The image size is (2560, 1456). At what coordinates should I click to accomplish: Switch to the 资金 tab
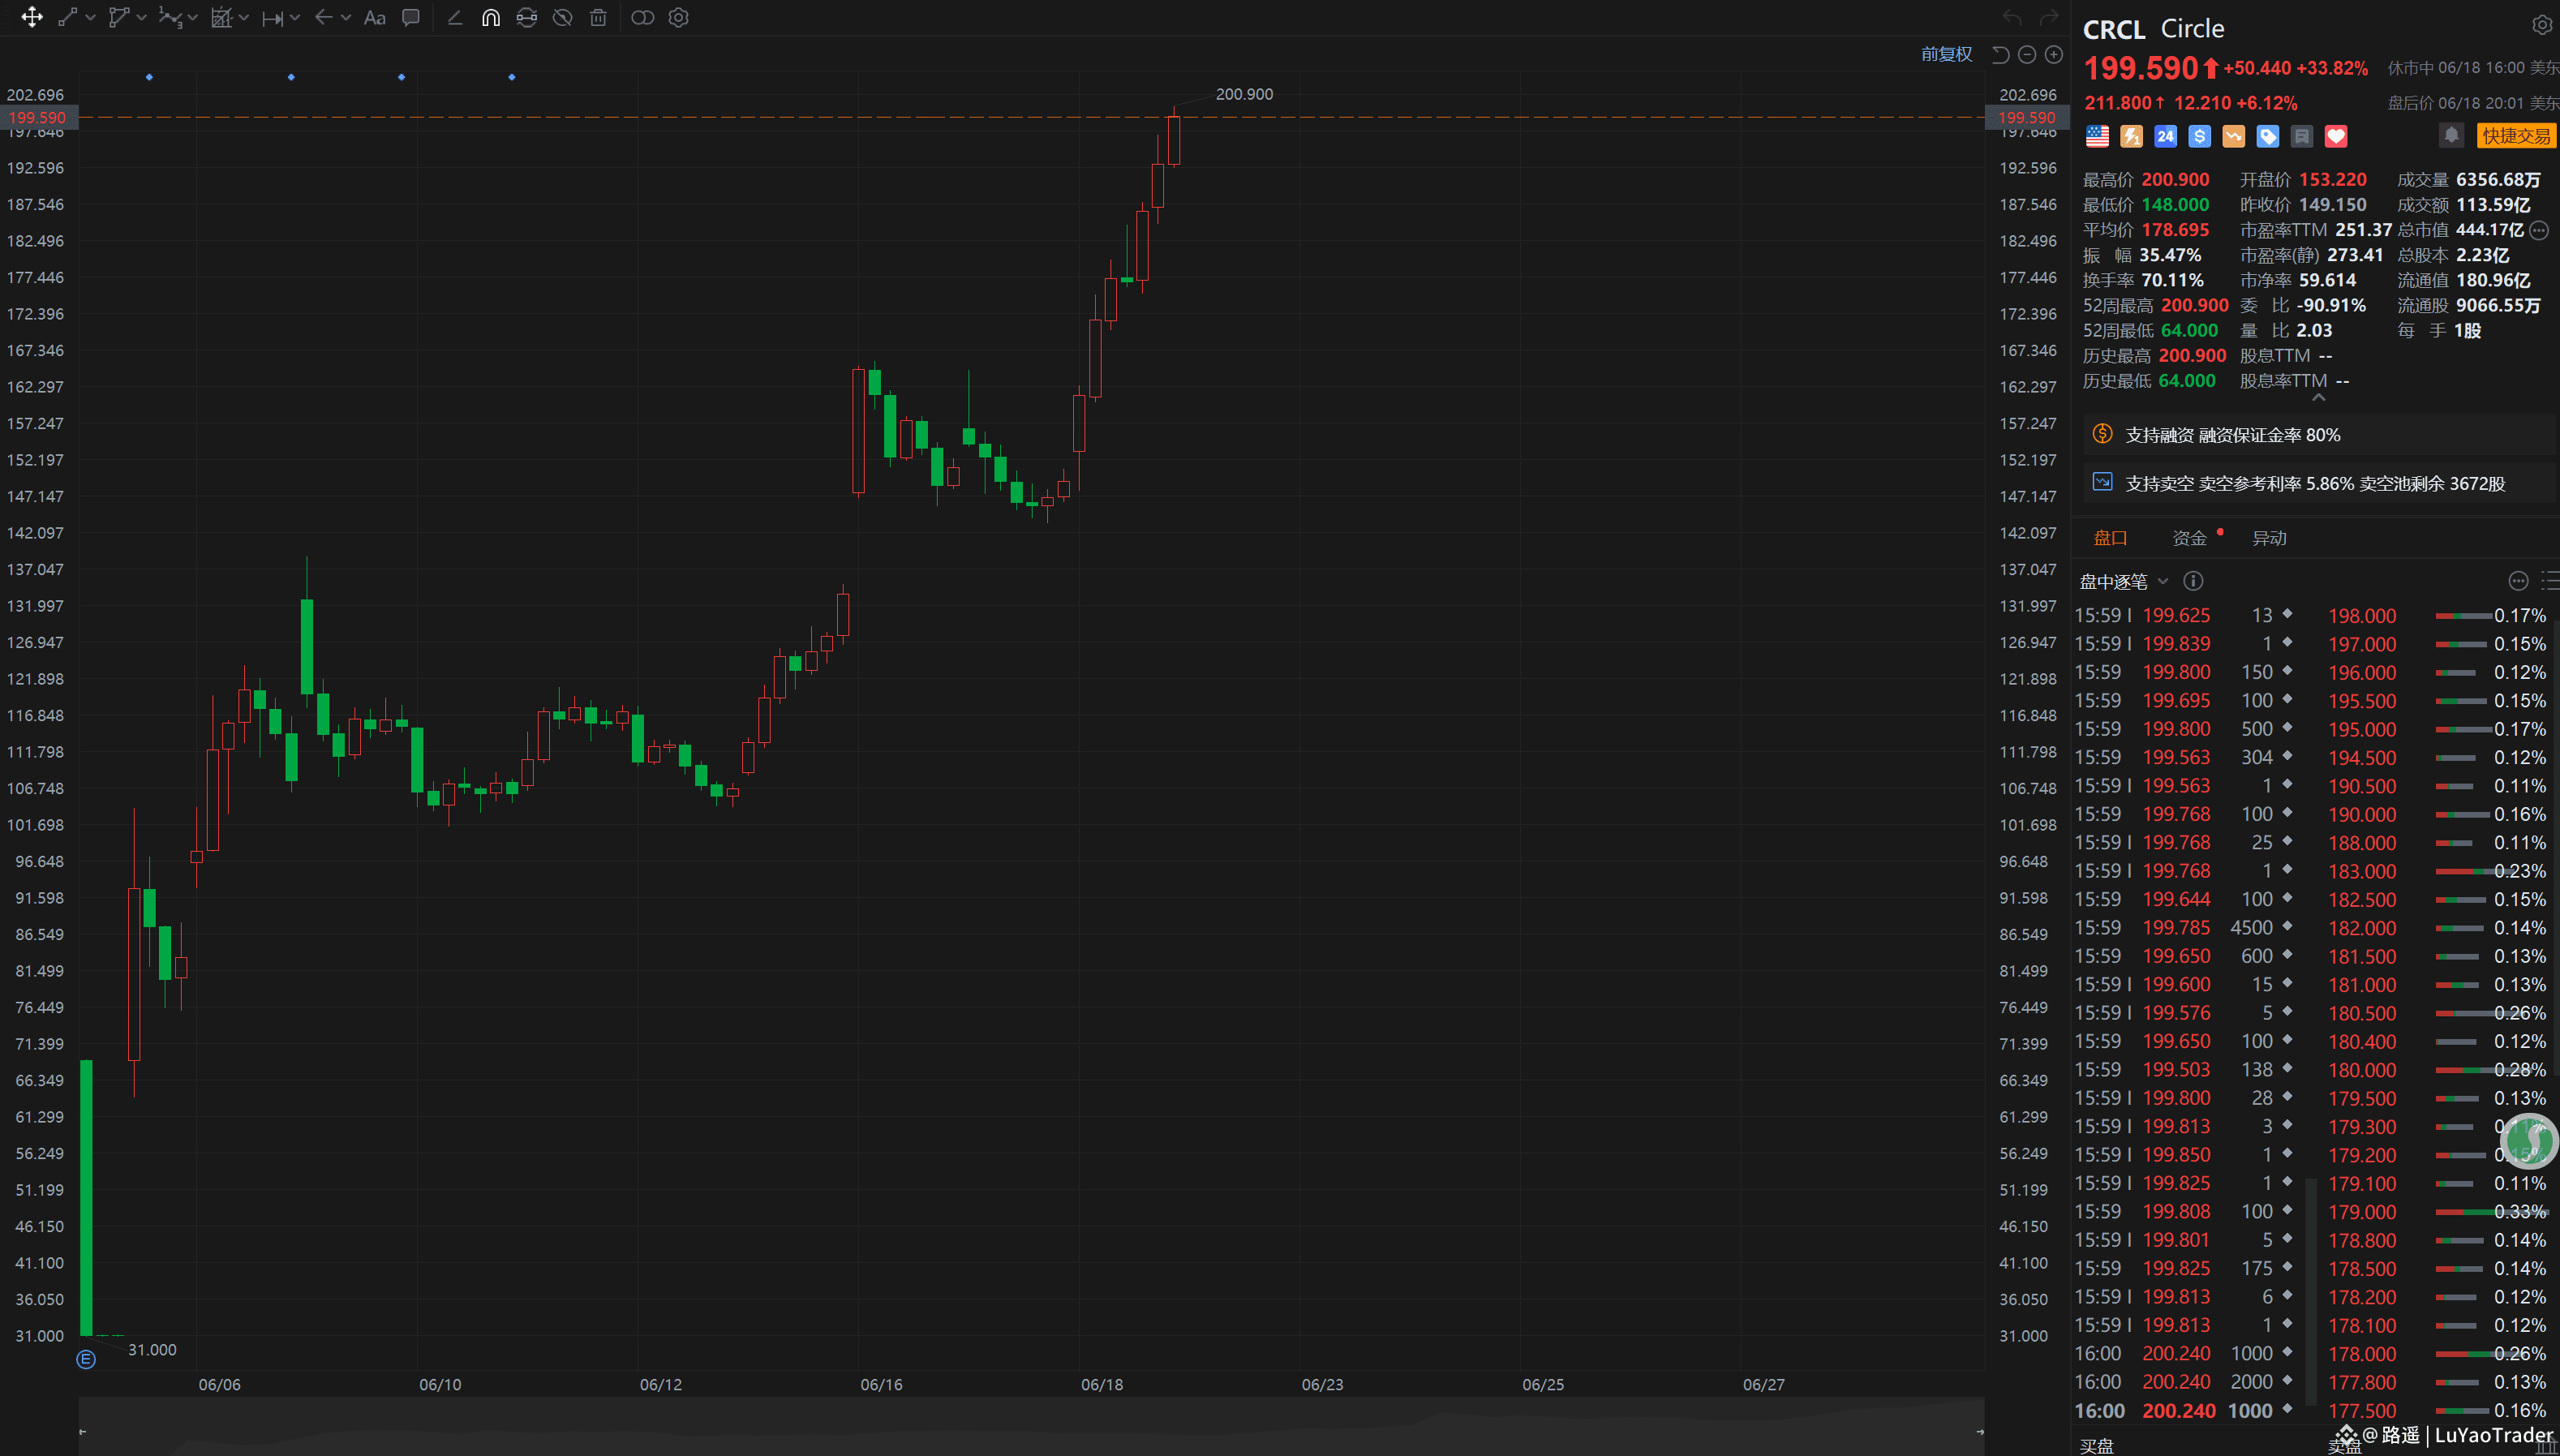pos(2189,538)
